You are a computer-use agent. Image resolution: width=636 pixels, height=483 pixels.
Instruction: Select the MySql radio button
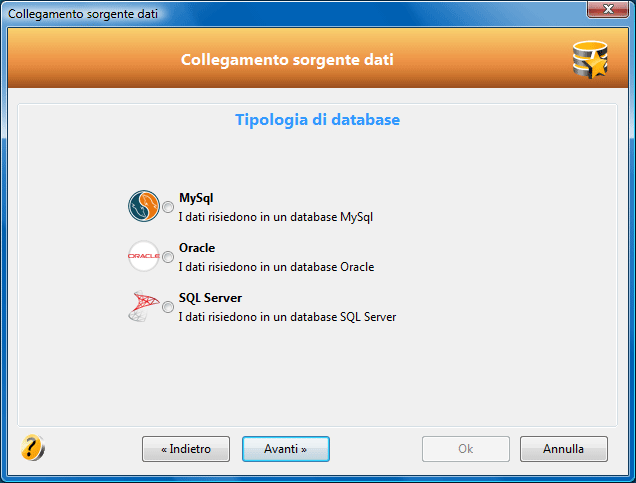[x=168, y=207]
